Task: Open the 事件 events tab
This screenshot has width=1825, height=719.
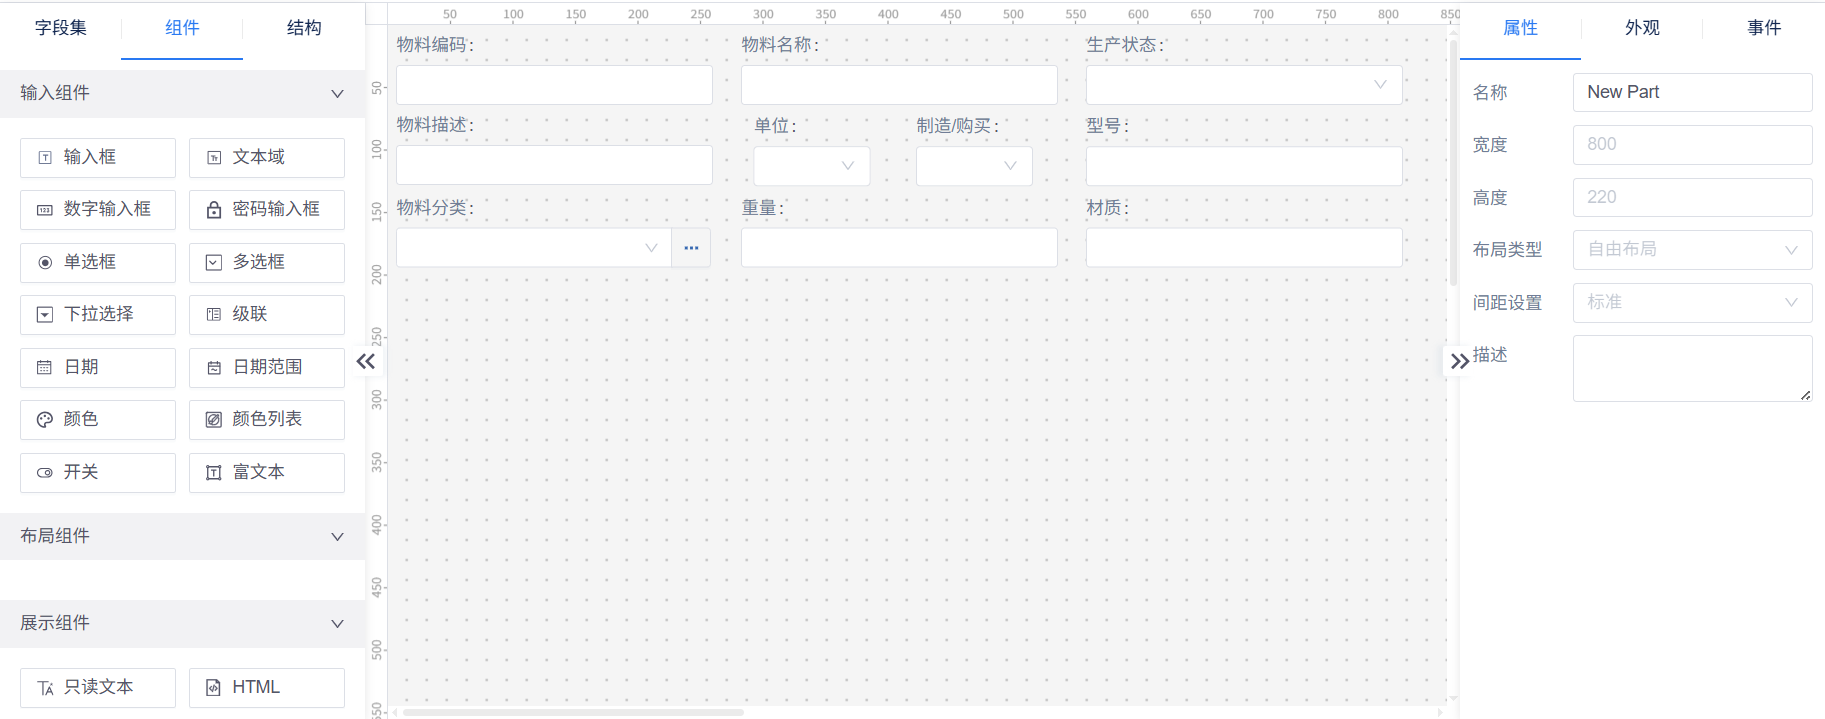Action: (x=1764, y=28)
